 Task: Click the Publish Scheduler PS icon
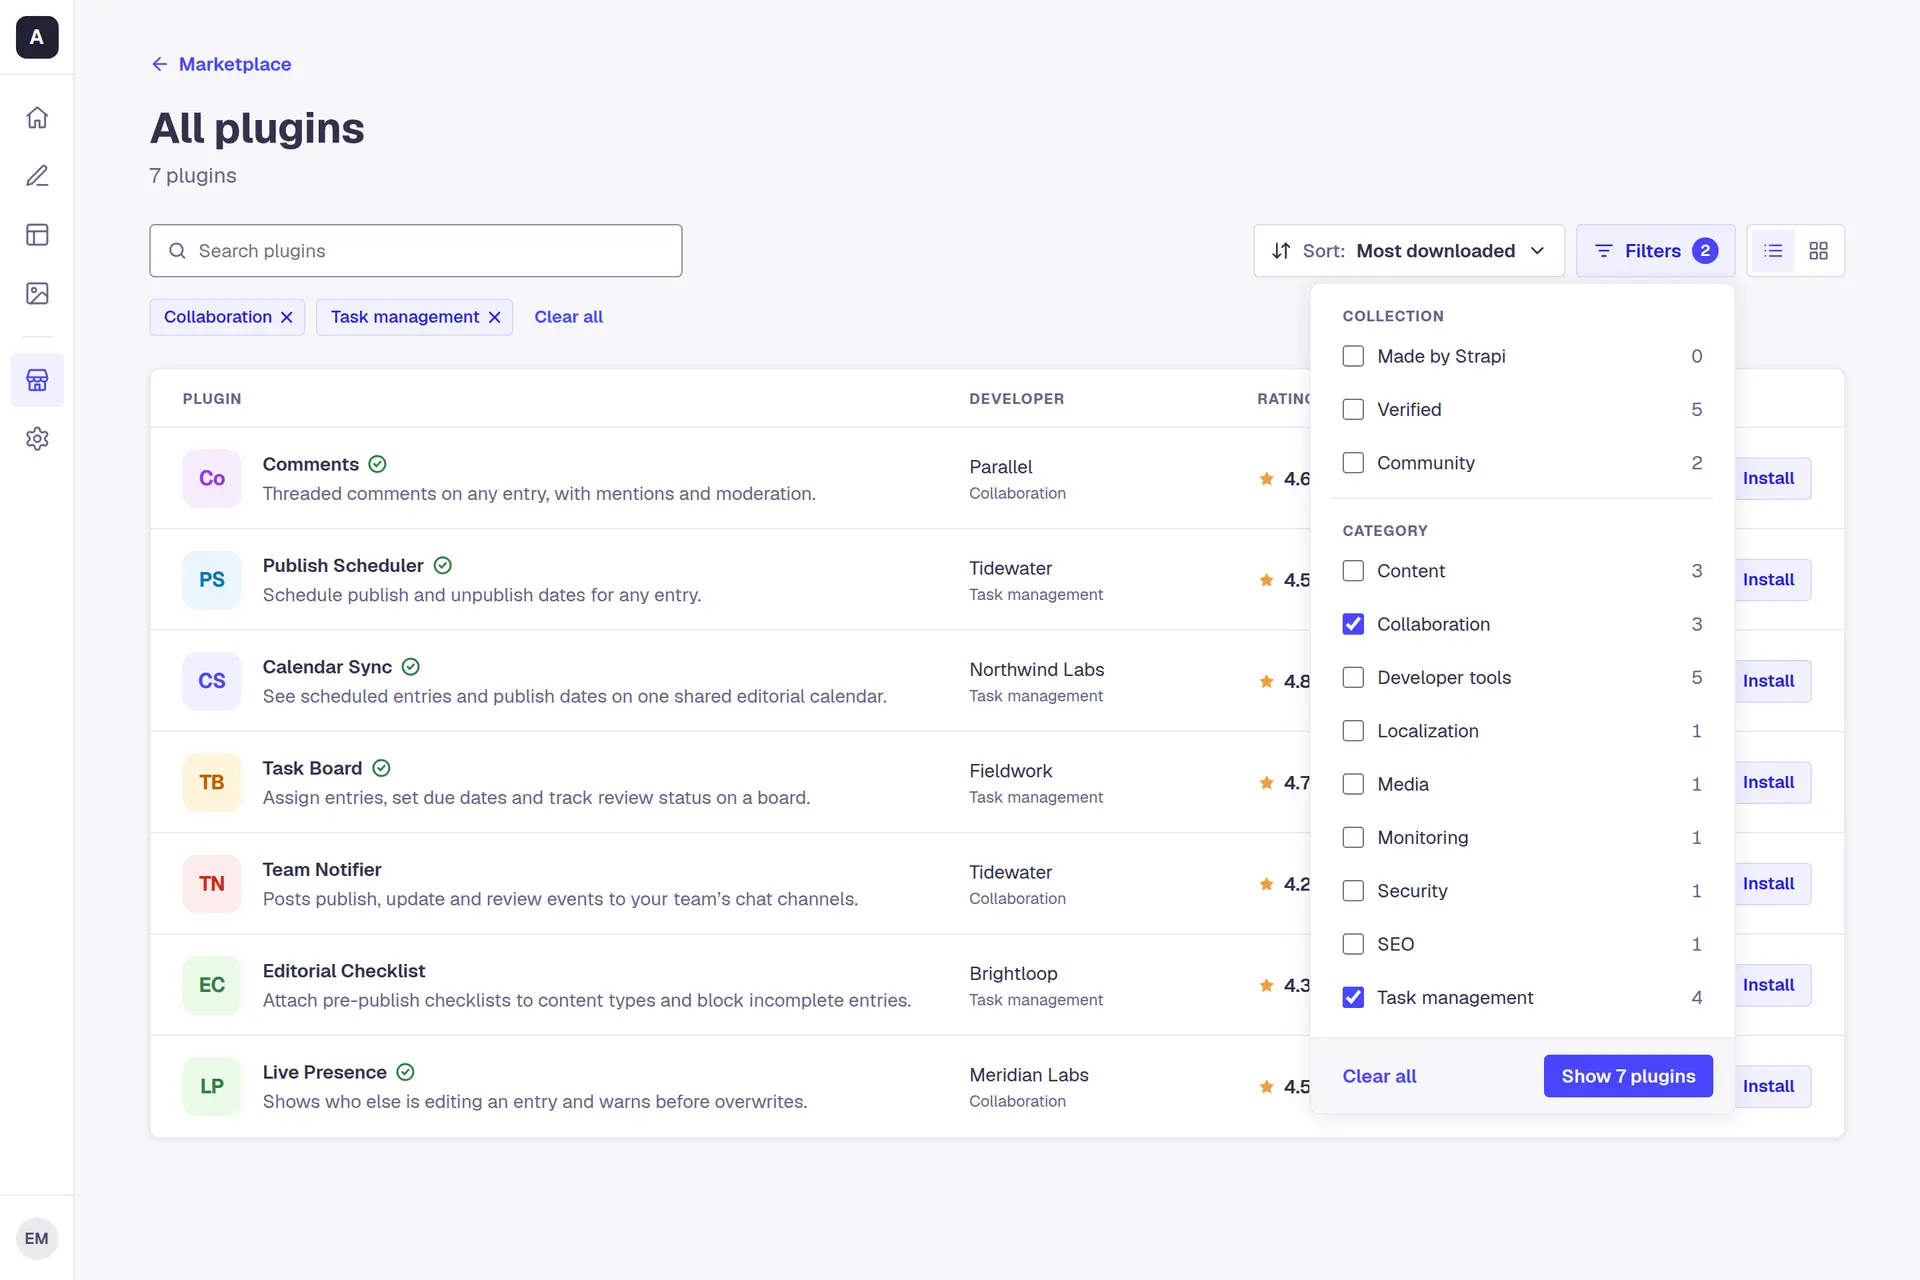(212, 580)
